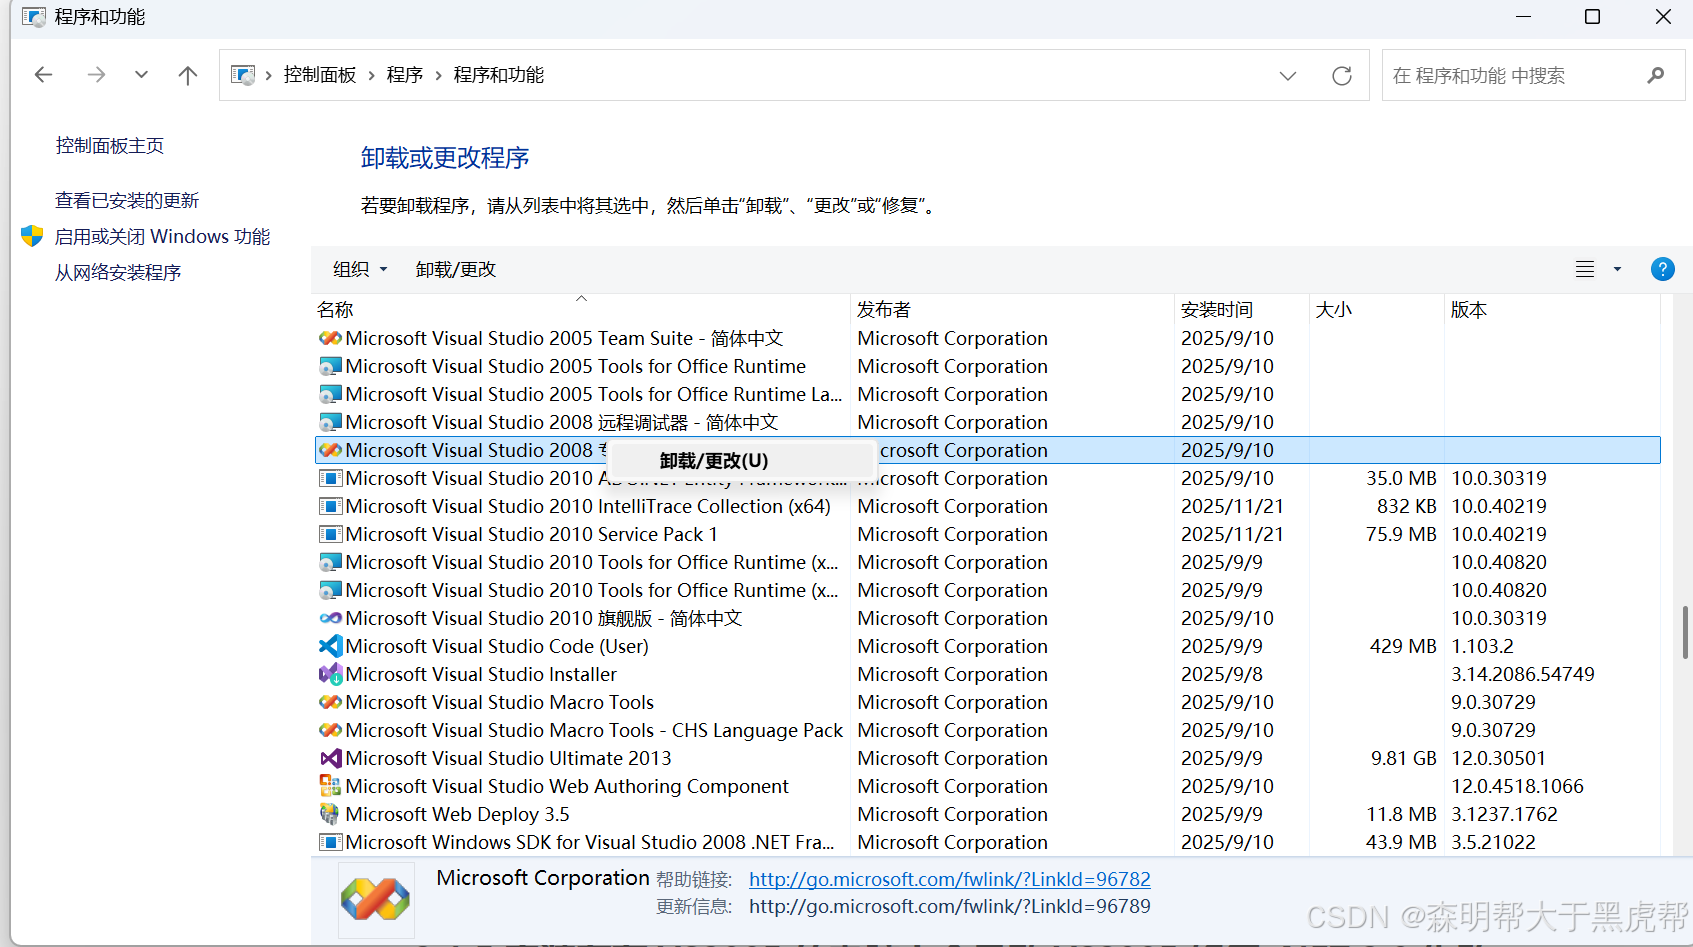This screenshot has width=1693, height=947.
Task: Open 从网络安装程序 link
Action: coord(118,273)
